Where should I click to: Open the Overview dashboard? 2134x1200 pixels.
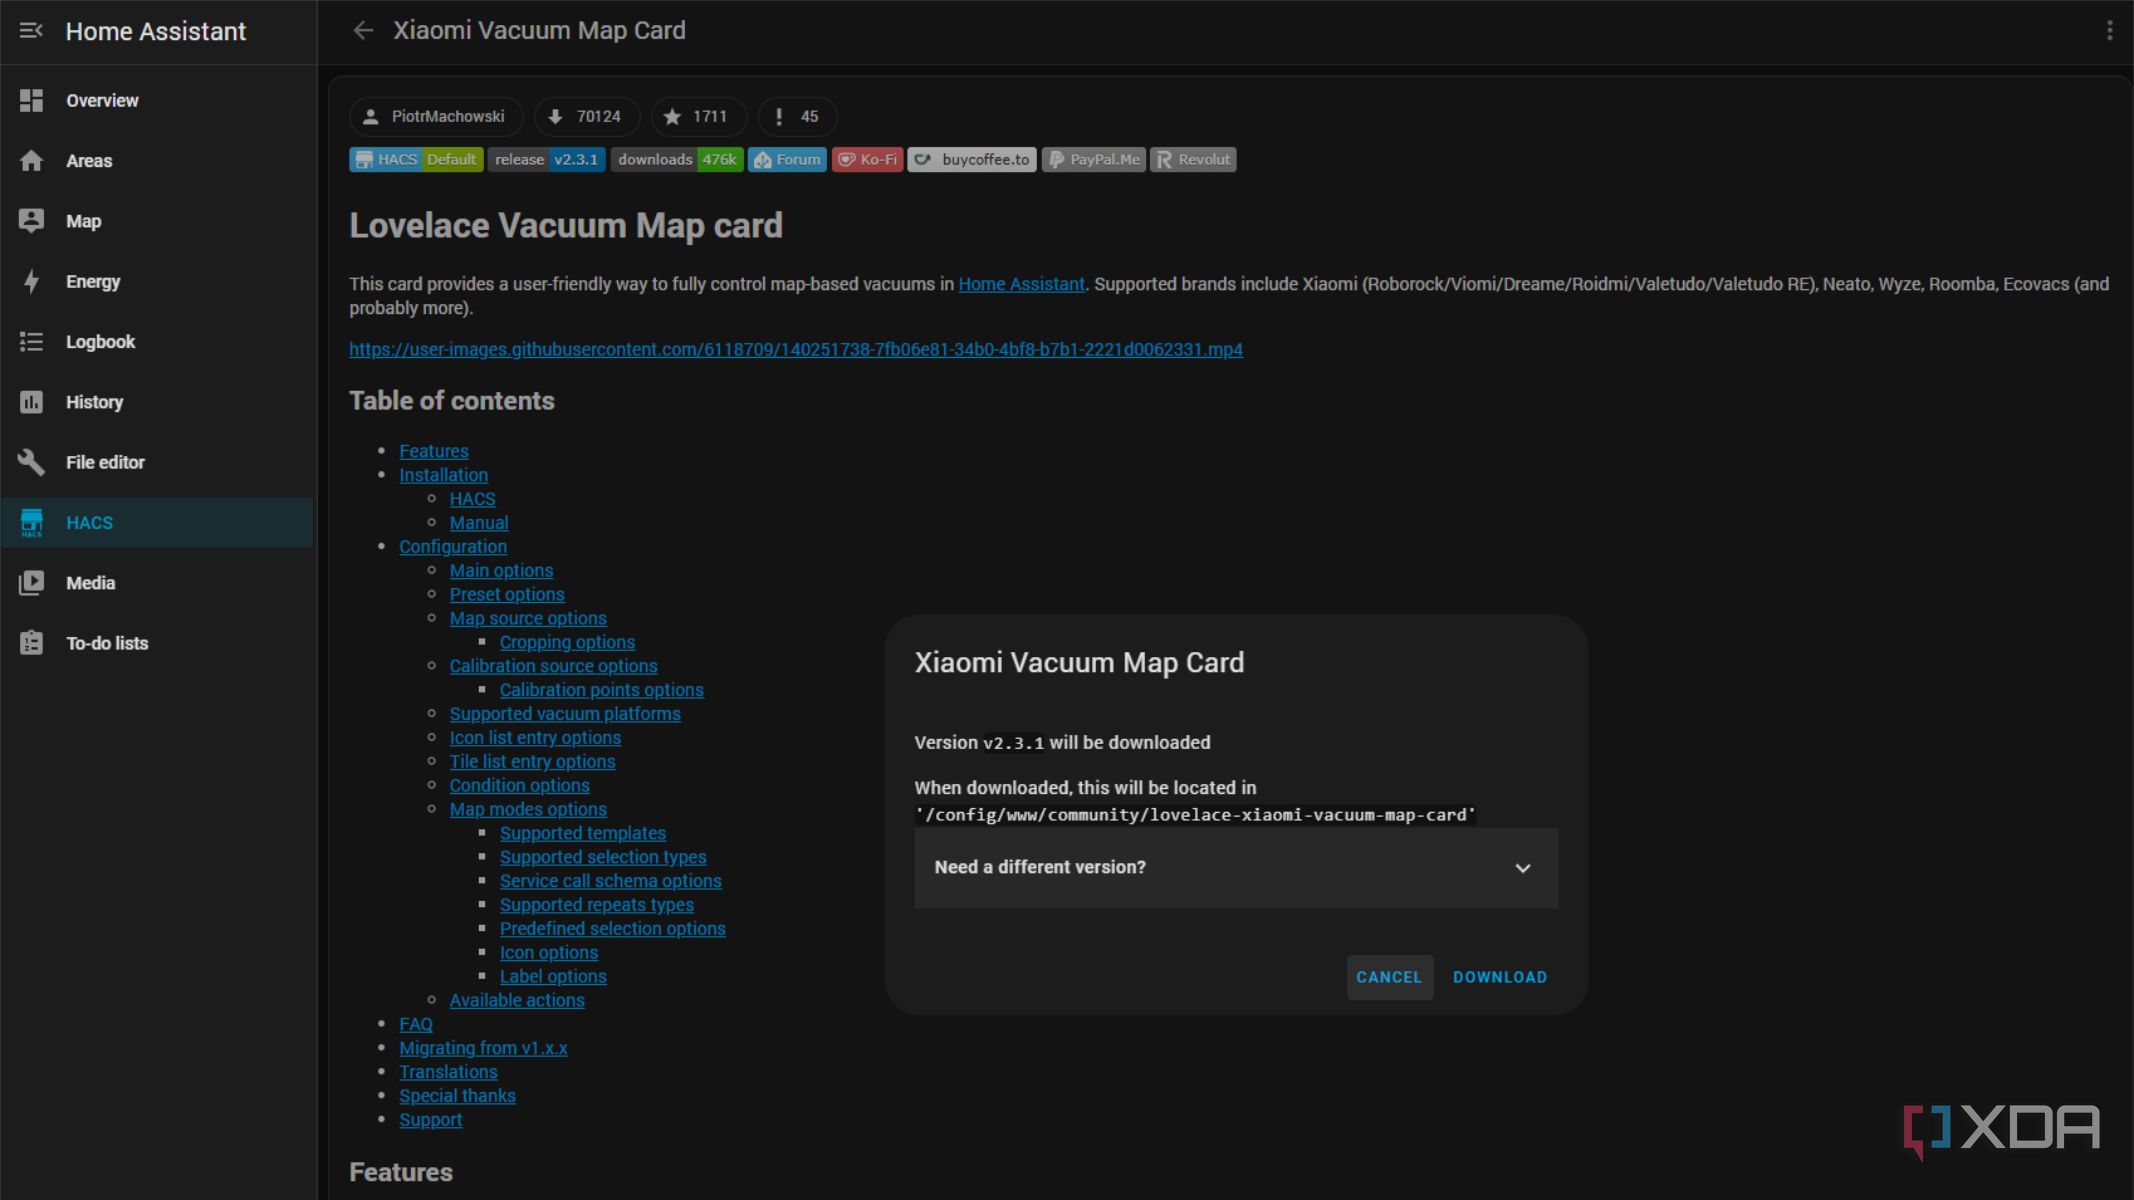tap(158, 101)
